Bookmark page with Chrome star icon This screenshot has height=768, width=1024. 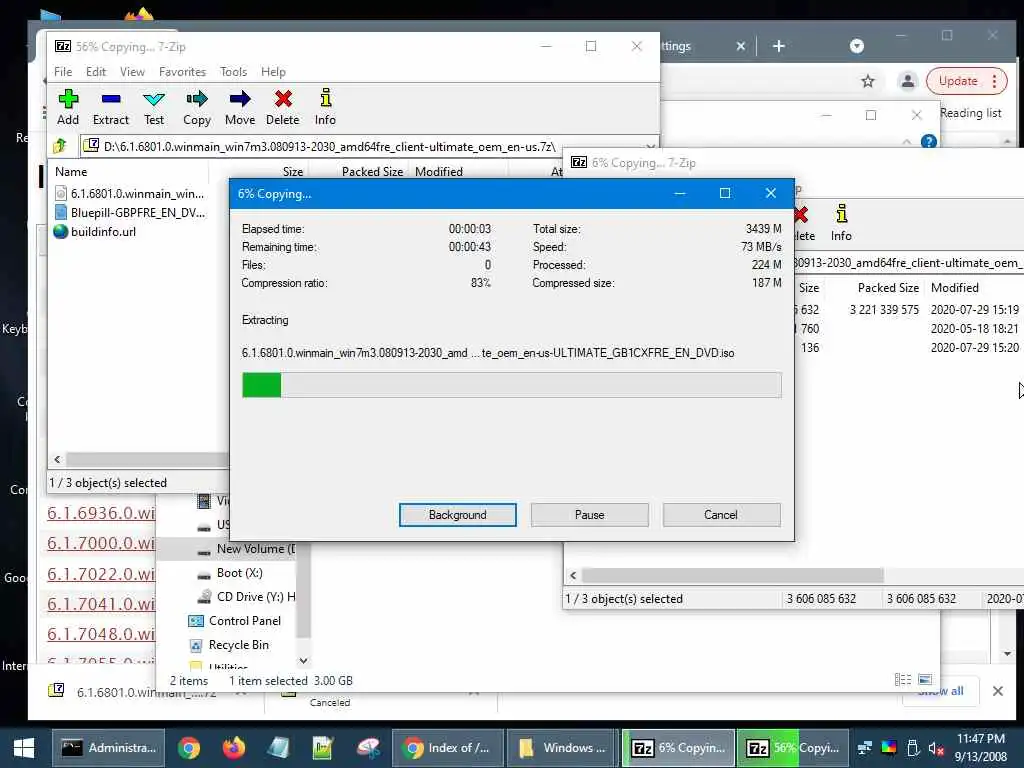pyautogui.click(x=867, y=81)
